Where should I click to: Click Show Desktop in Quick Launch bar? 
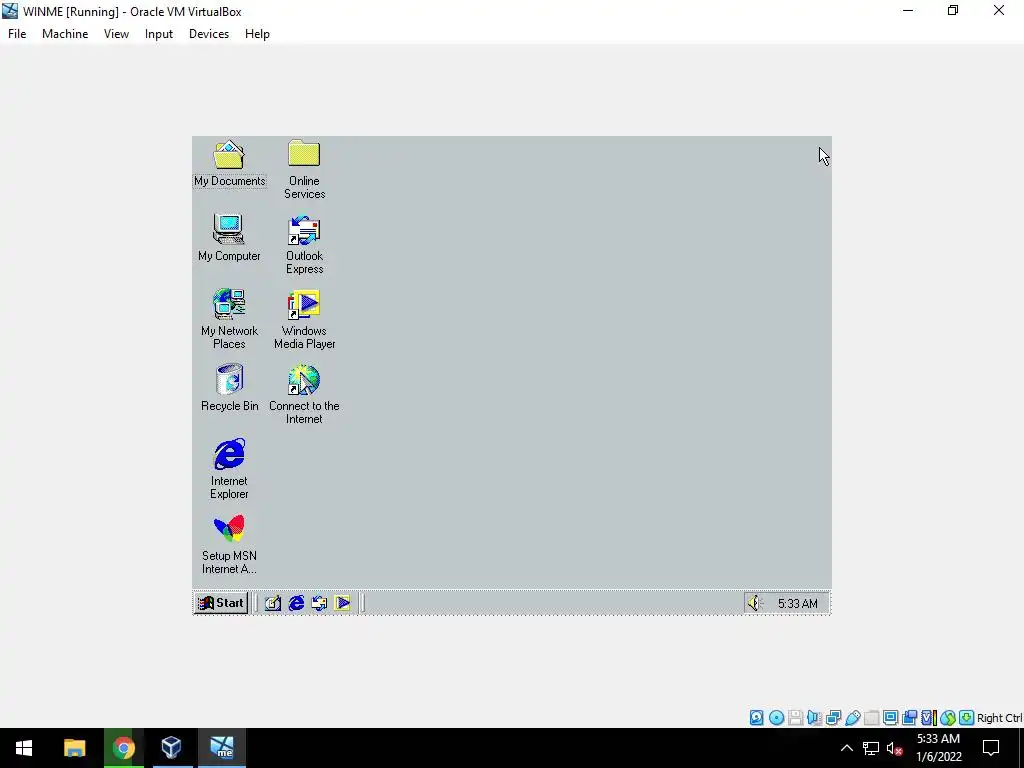tap(273, 603)
